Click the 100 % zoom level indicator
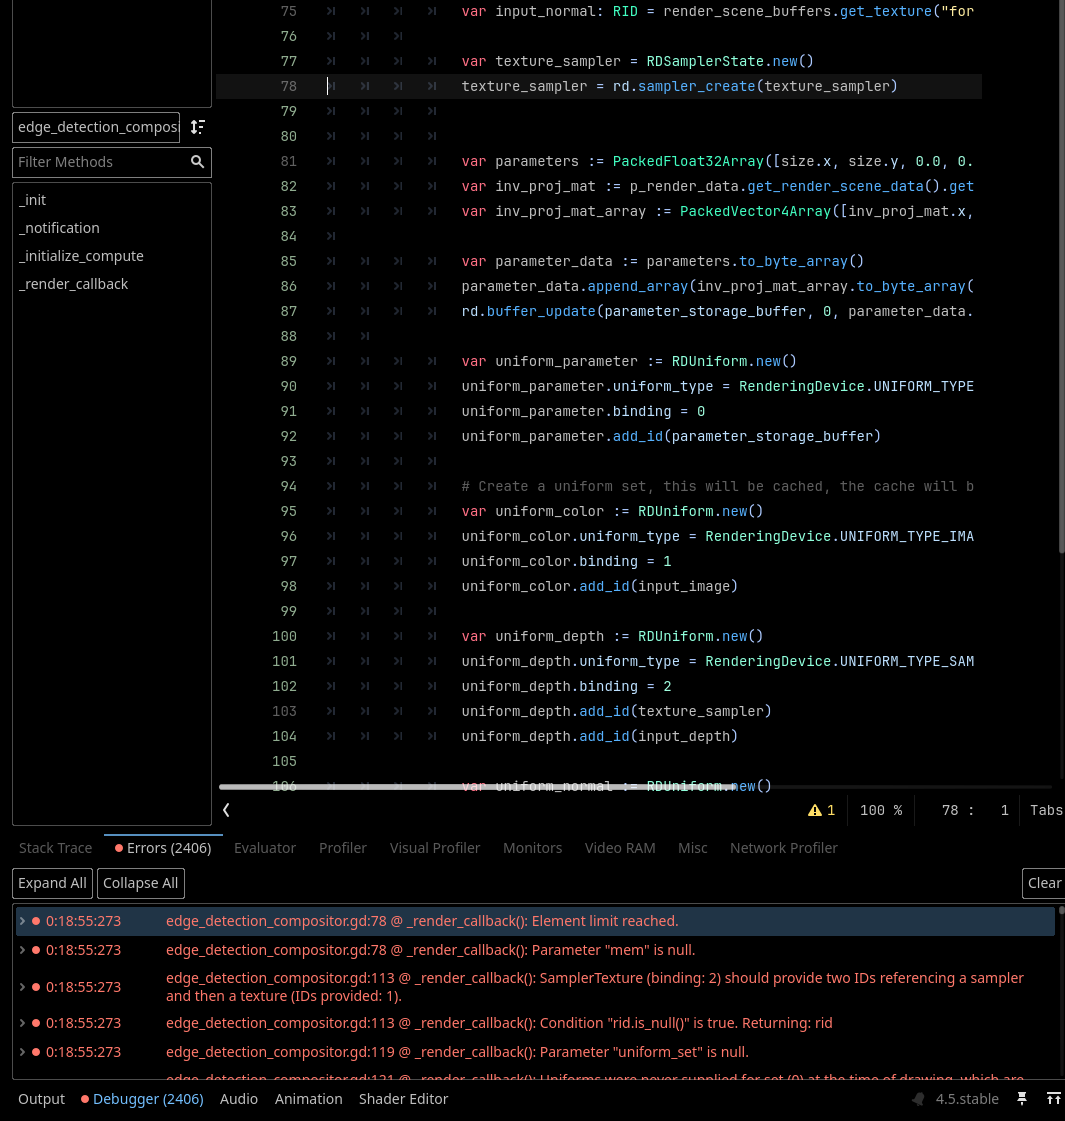 coord(881,810)
